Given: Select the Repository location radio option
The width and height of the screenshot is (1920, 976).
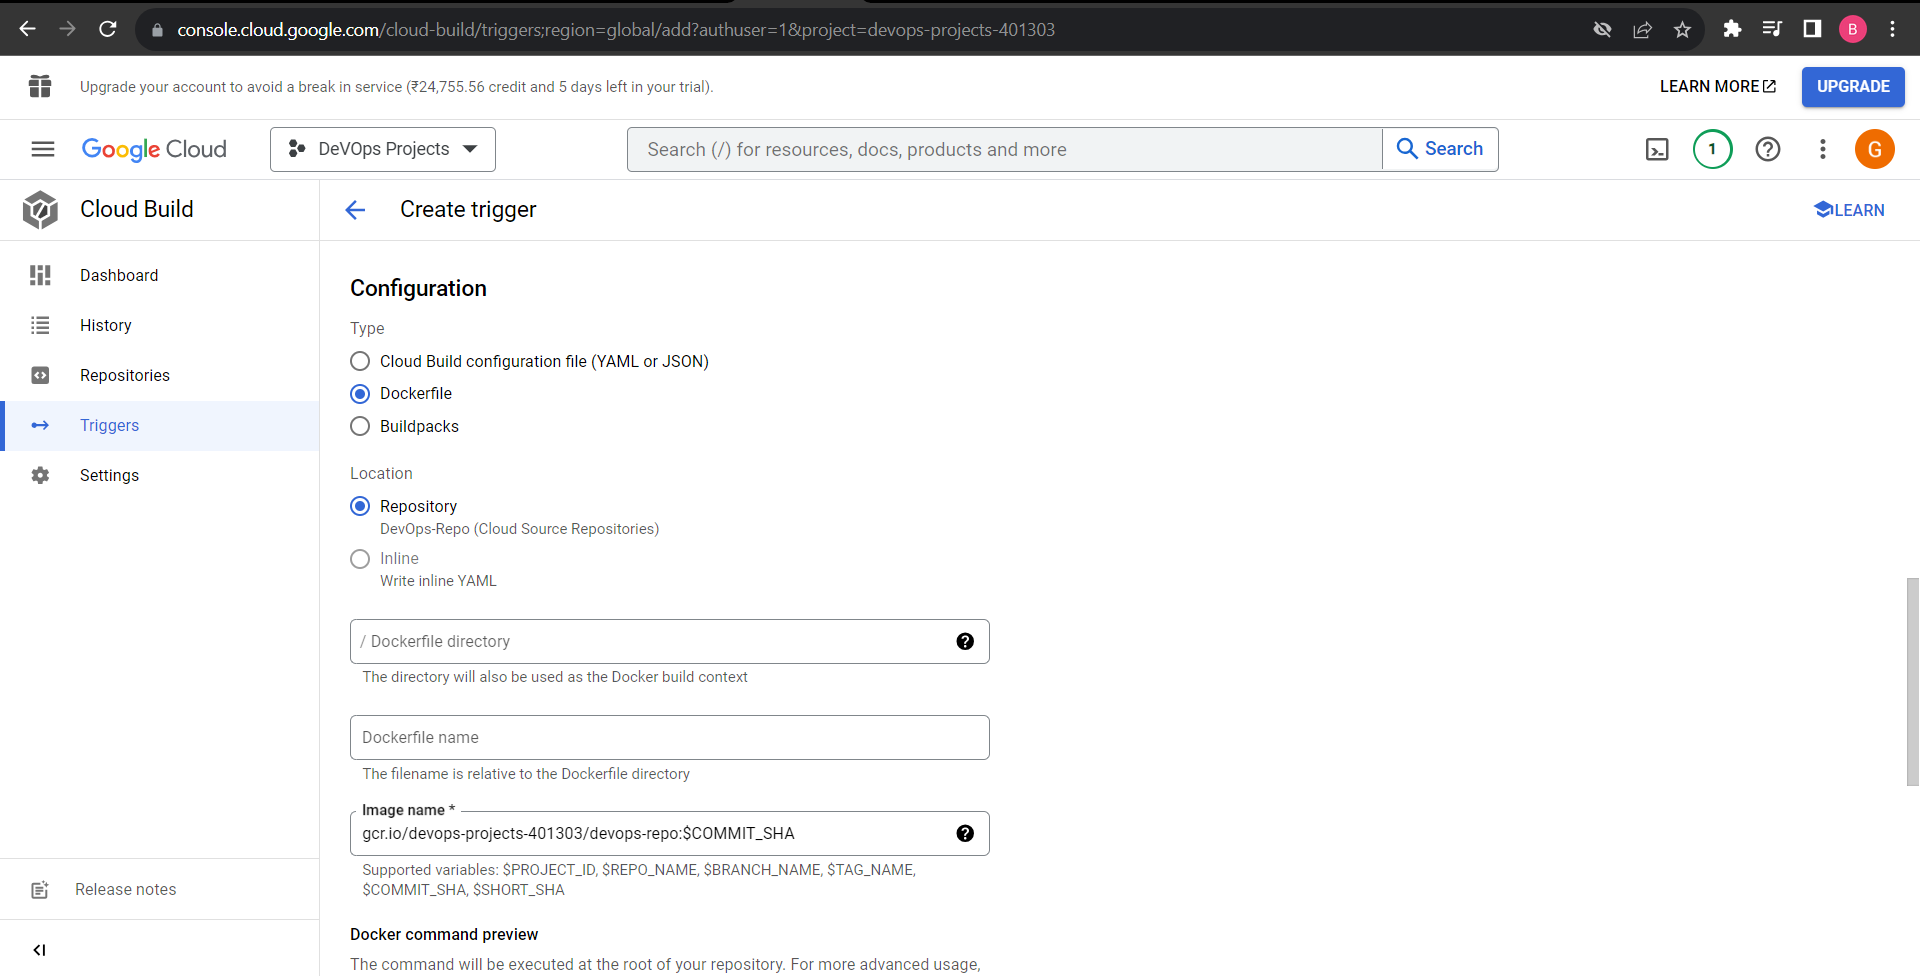Looking at the screenshot, I should pos(360,506).
